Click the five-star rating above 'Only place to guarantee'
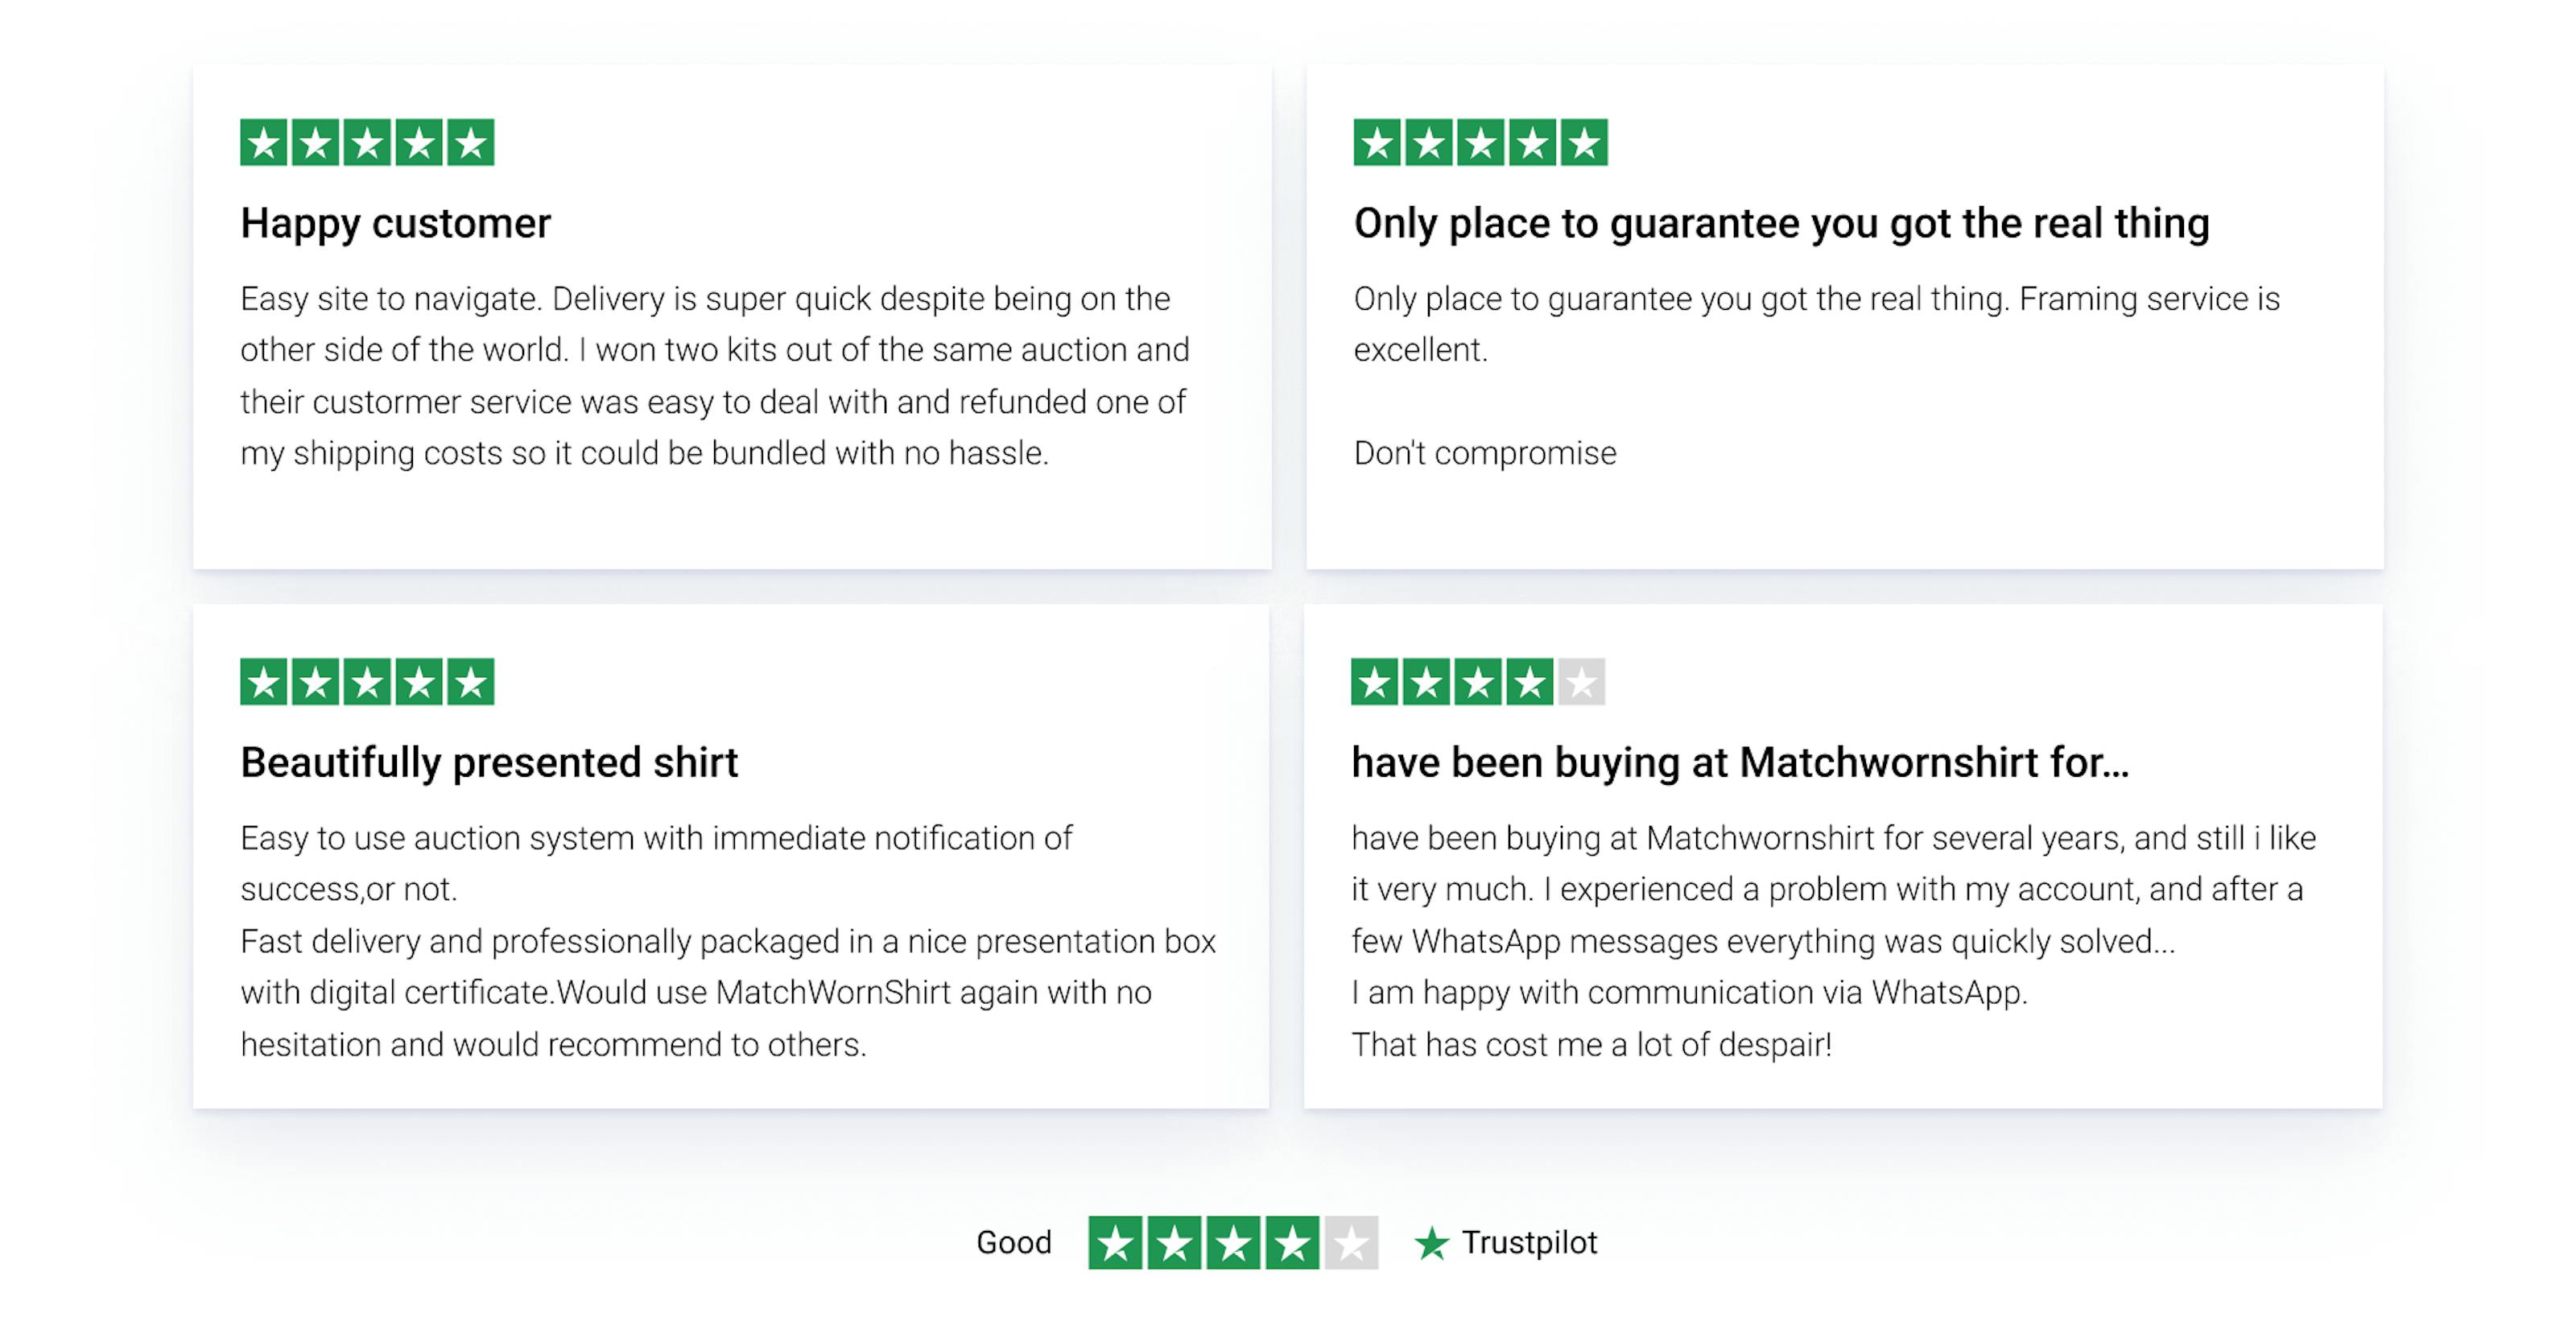This screenshot has height=1342, width=2576. click(x=1480, y=142)
